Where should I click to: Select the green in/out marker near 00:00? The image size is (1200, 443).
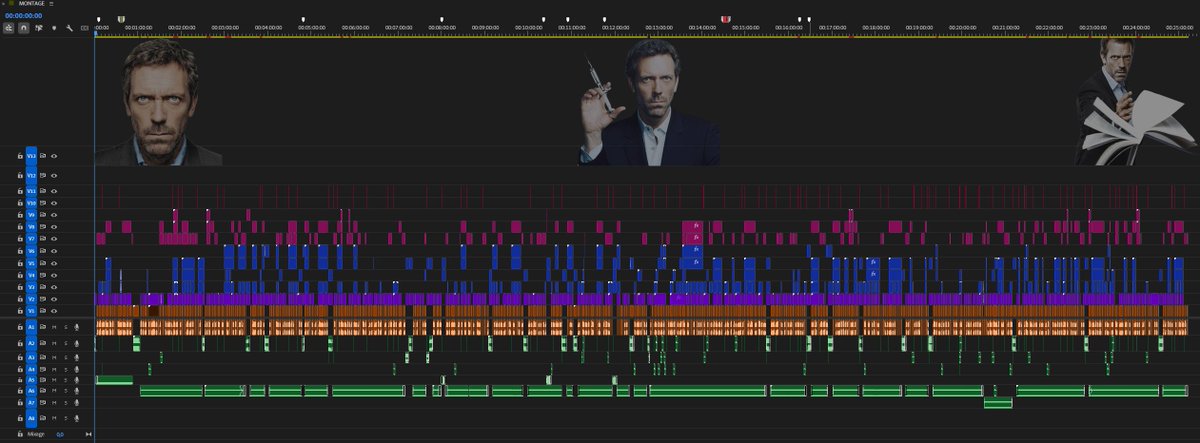click(121, 19)
